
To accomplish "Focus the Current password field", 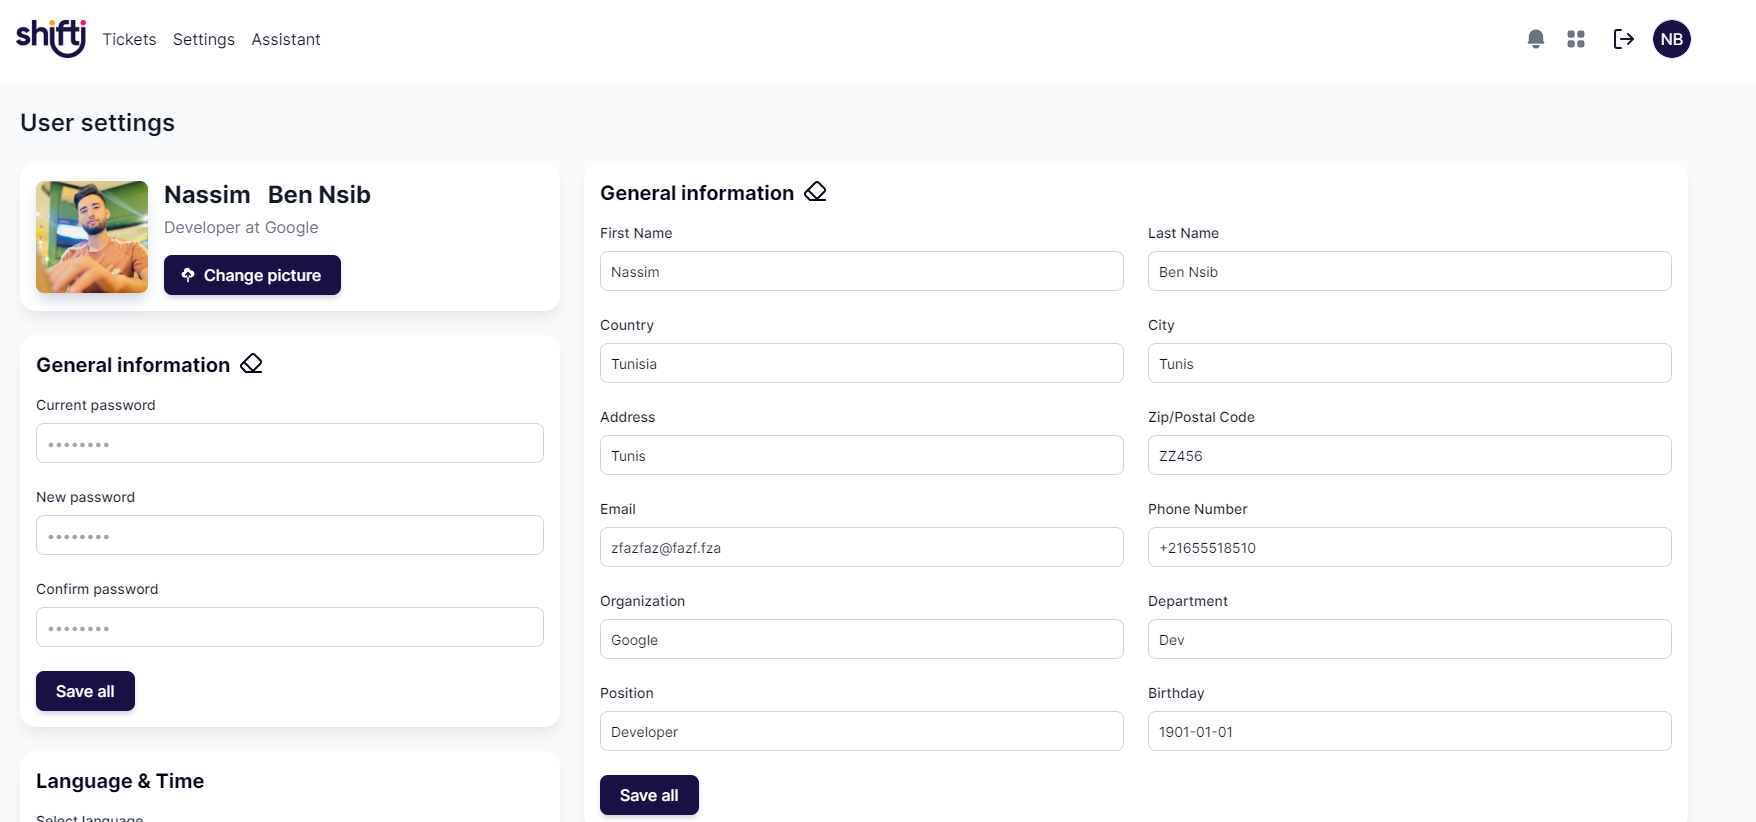I will (290, 443).
